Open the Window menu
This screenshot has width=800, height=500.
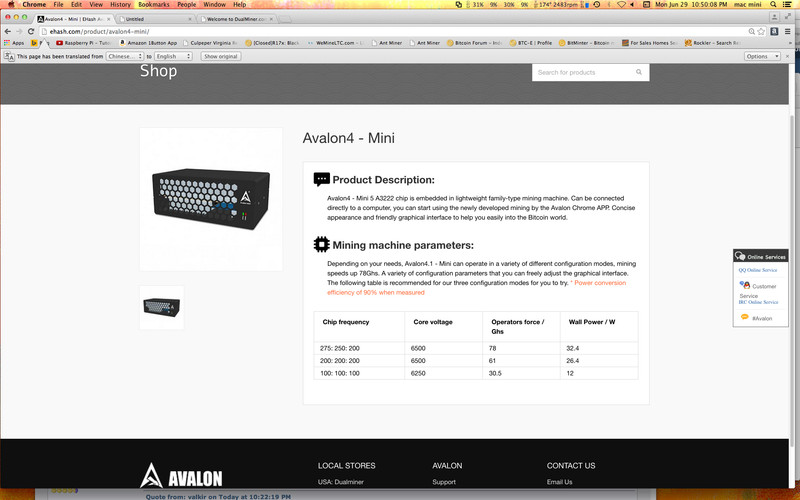pos(214,4)
